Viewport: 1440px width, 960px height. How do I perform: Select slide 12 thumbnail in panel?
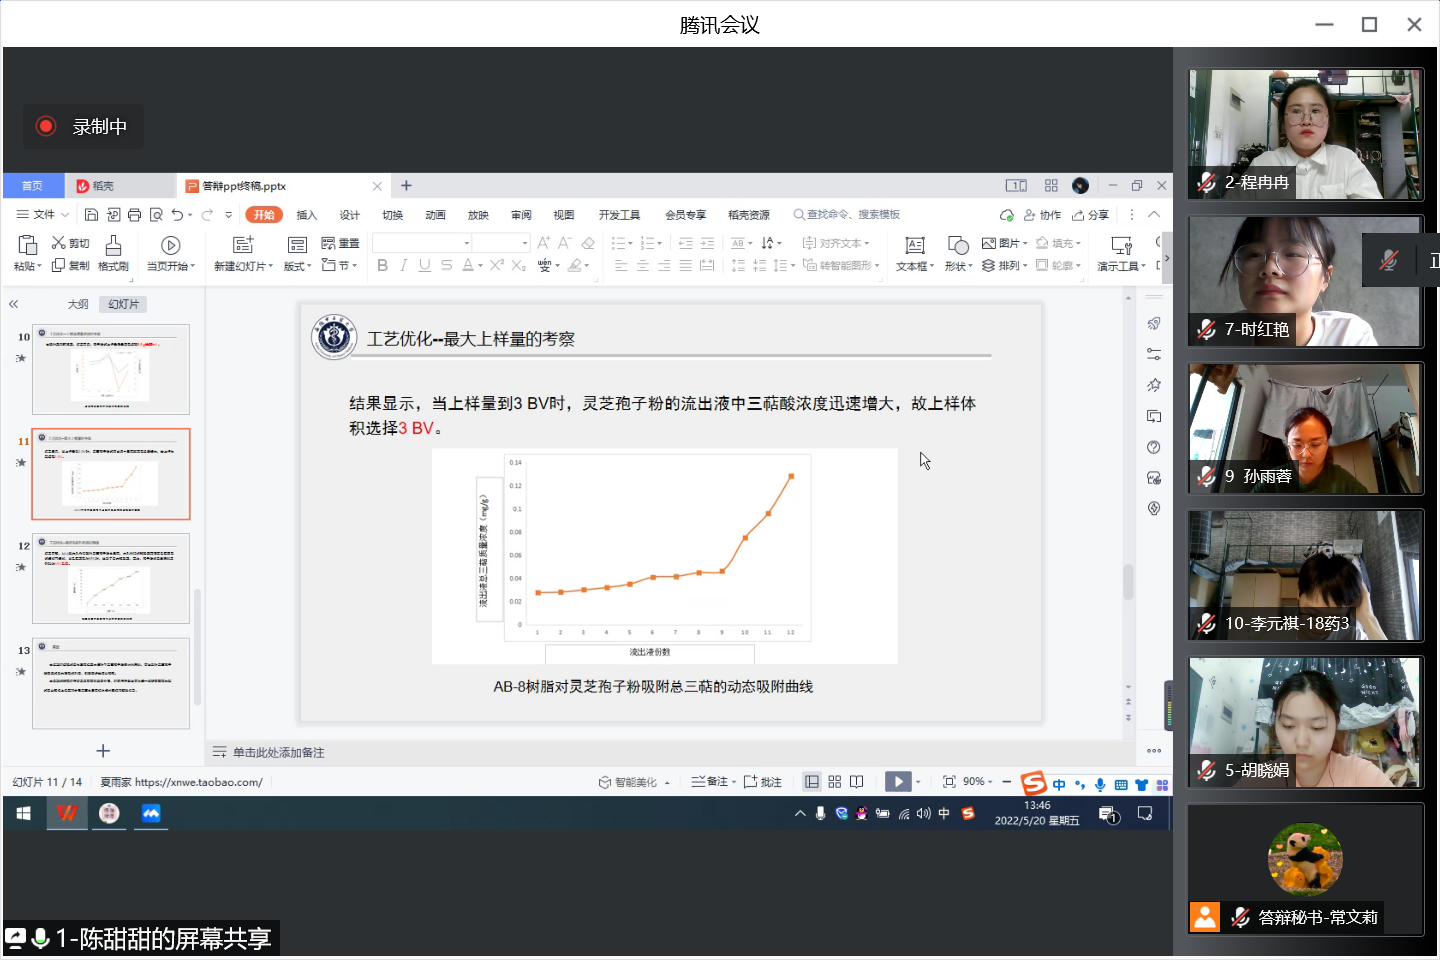[111, 578]
